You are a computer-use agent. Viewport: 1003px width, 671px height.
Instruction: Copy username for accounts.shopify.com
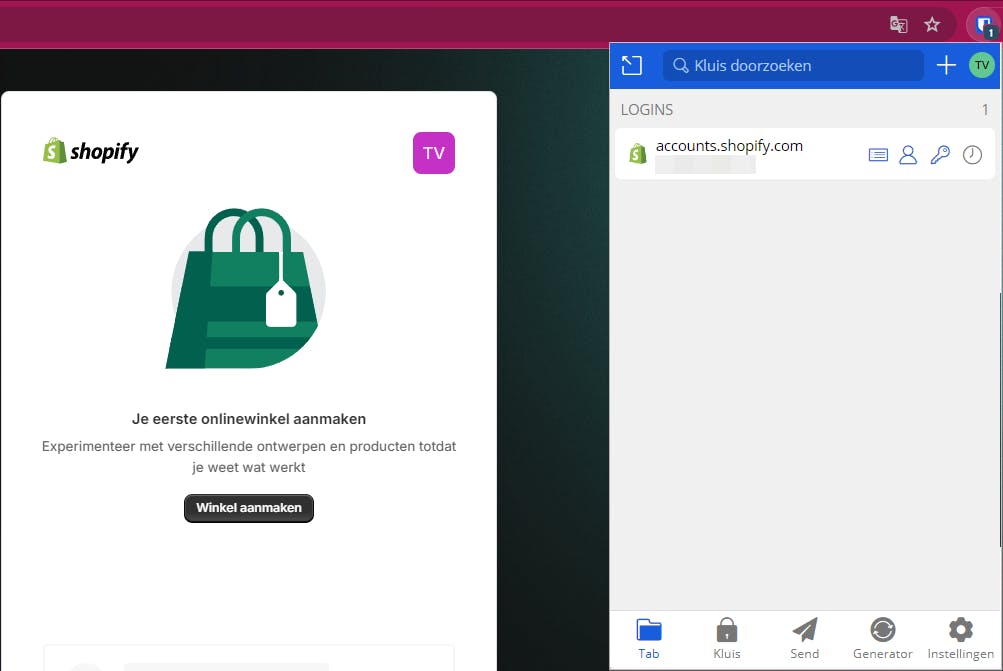point(908,155)
